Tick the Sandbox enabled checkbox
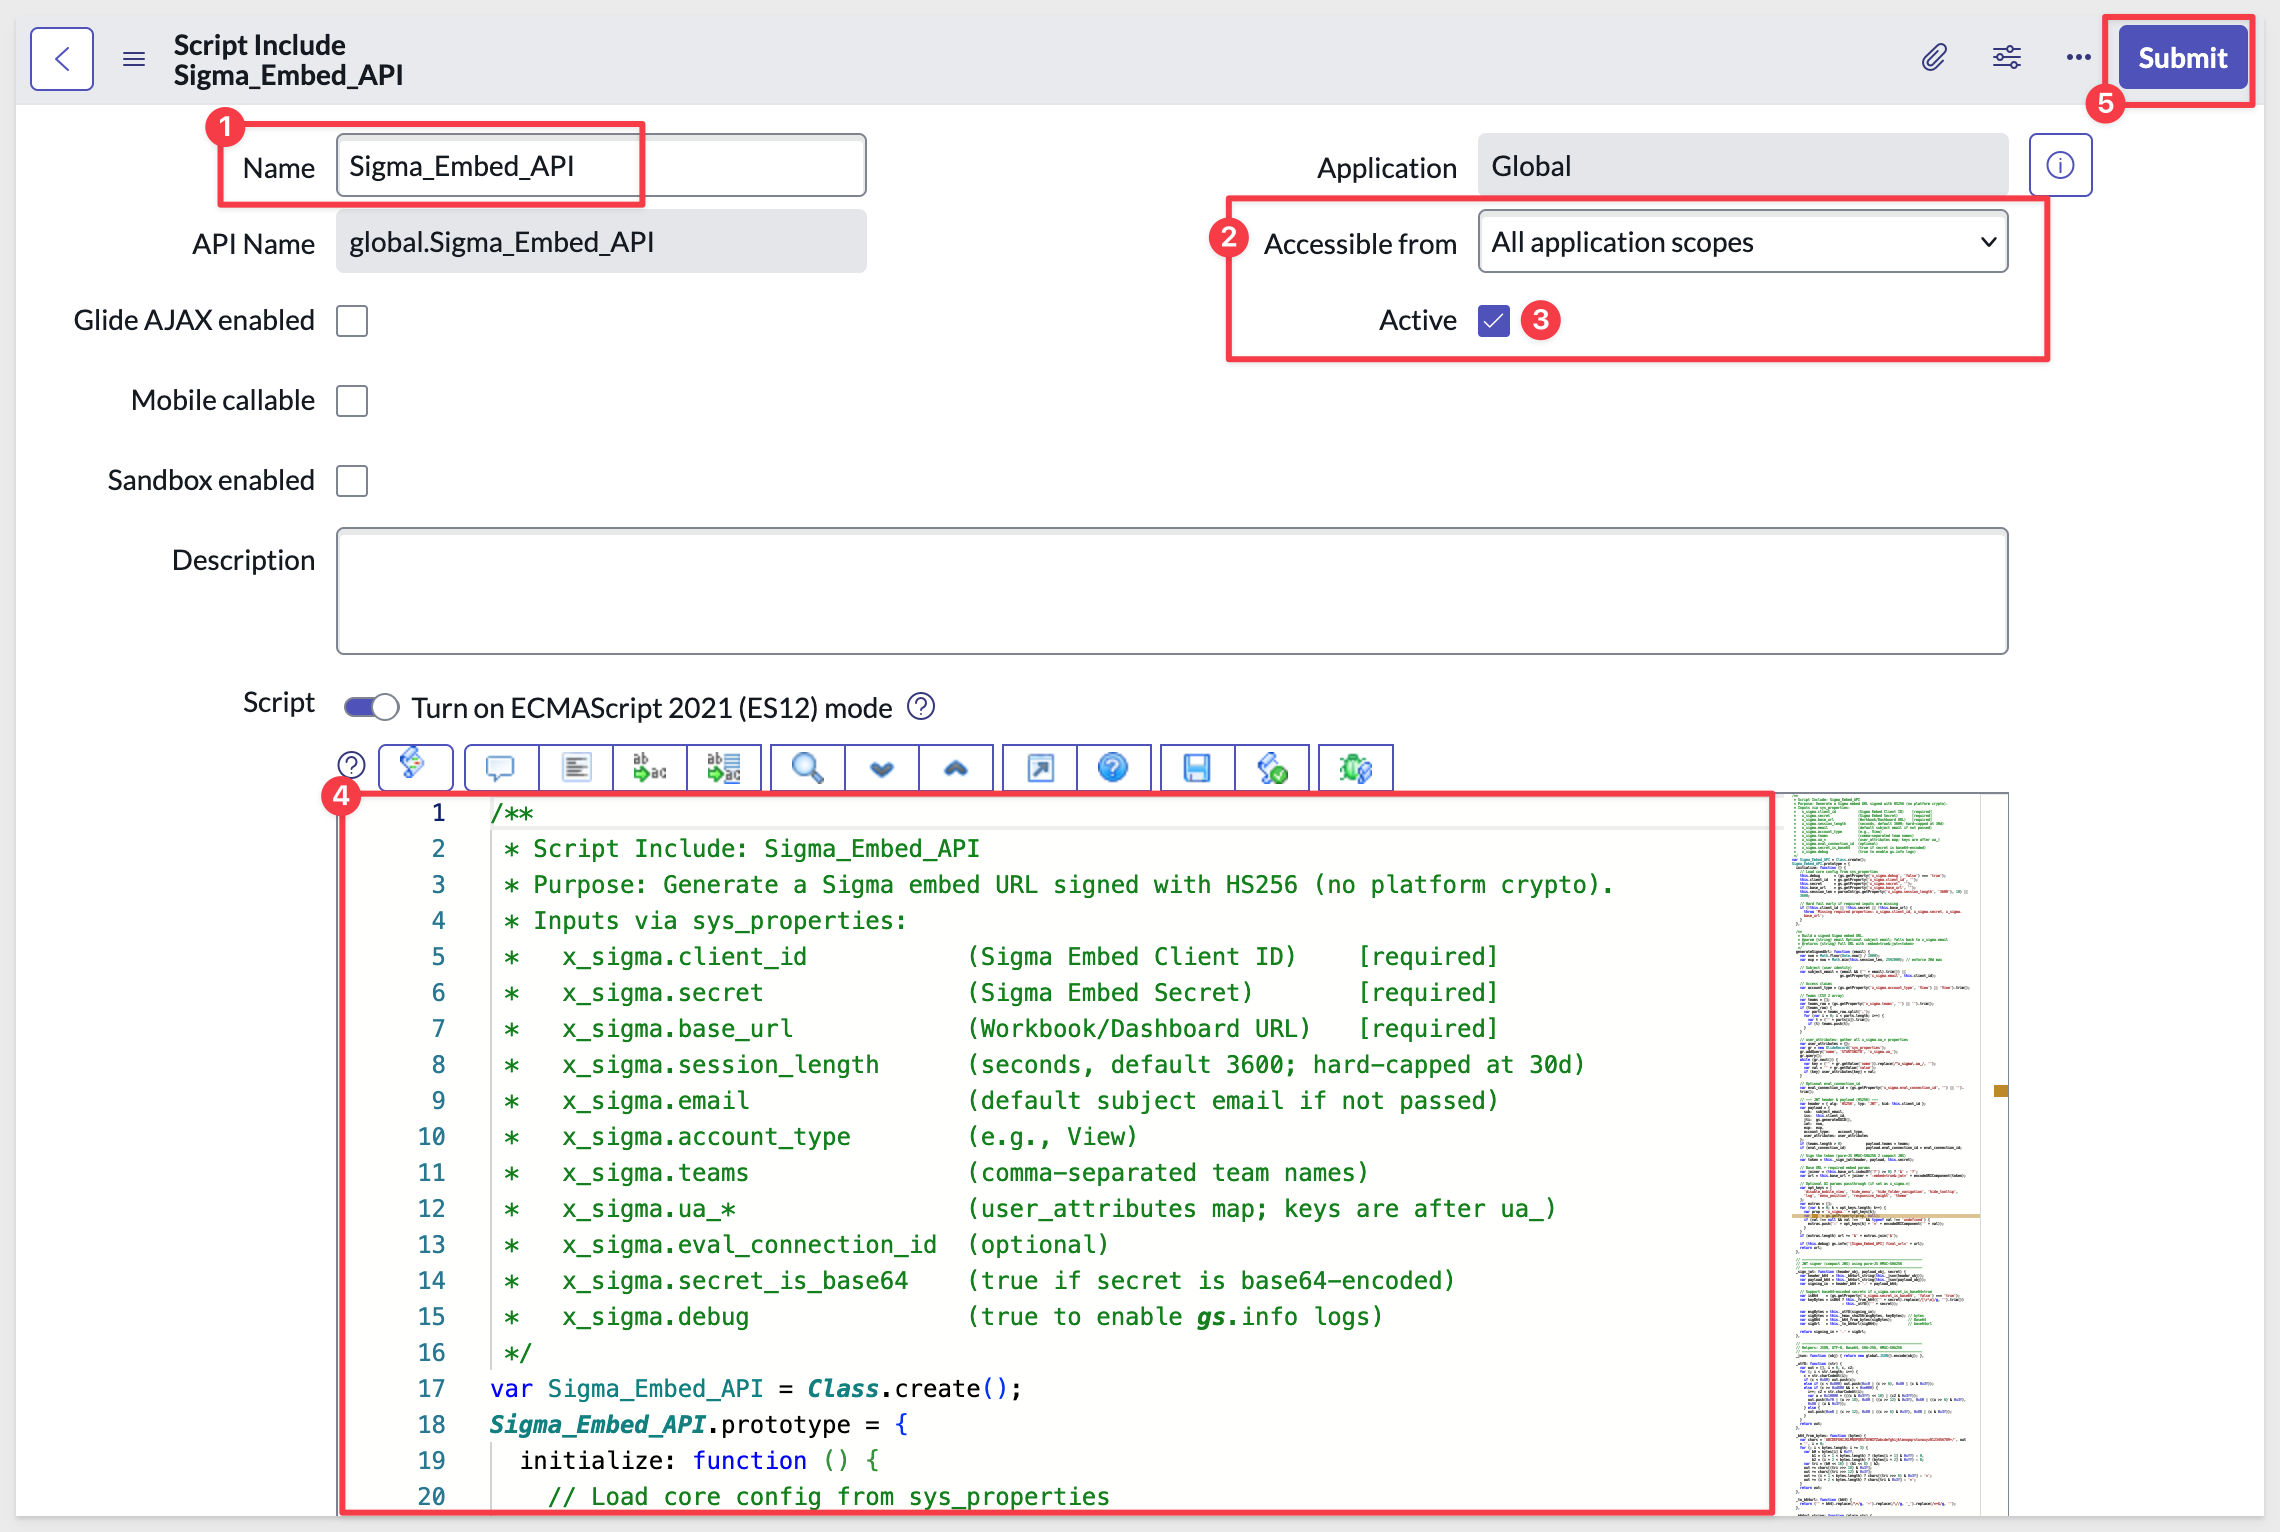The width and height of the screenshot is (2280, 1532). coord(352,481)
